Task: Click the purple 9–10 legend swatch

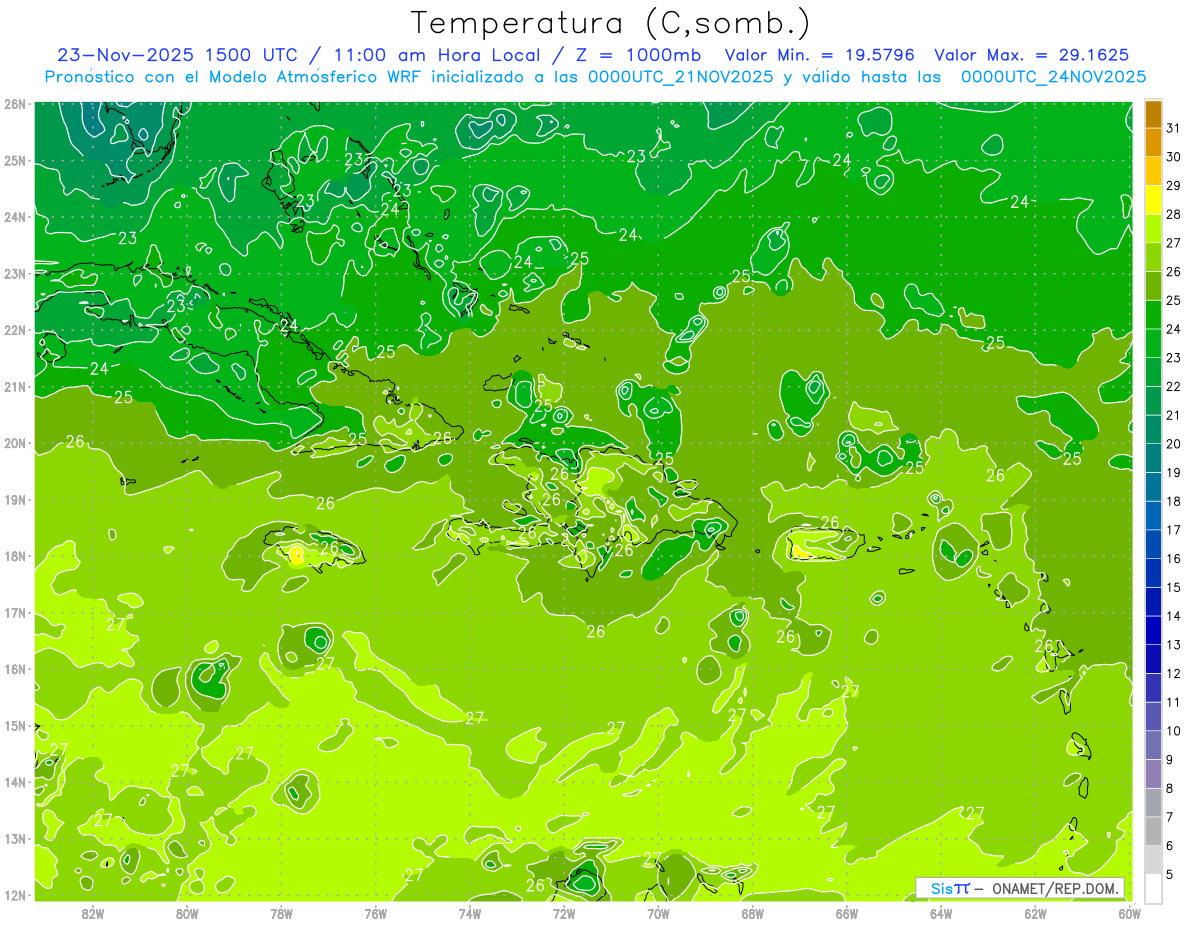Action: coord(1153,745)
